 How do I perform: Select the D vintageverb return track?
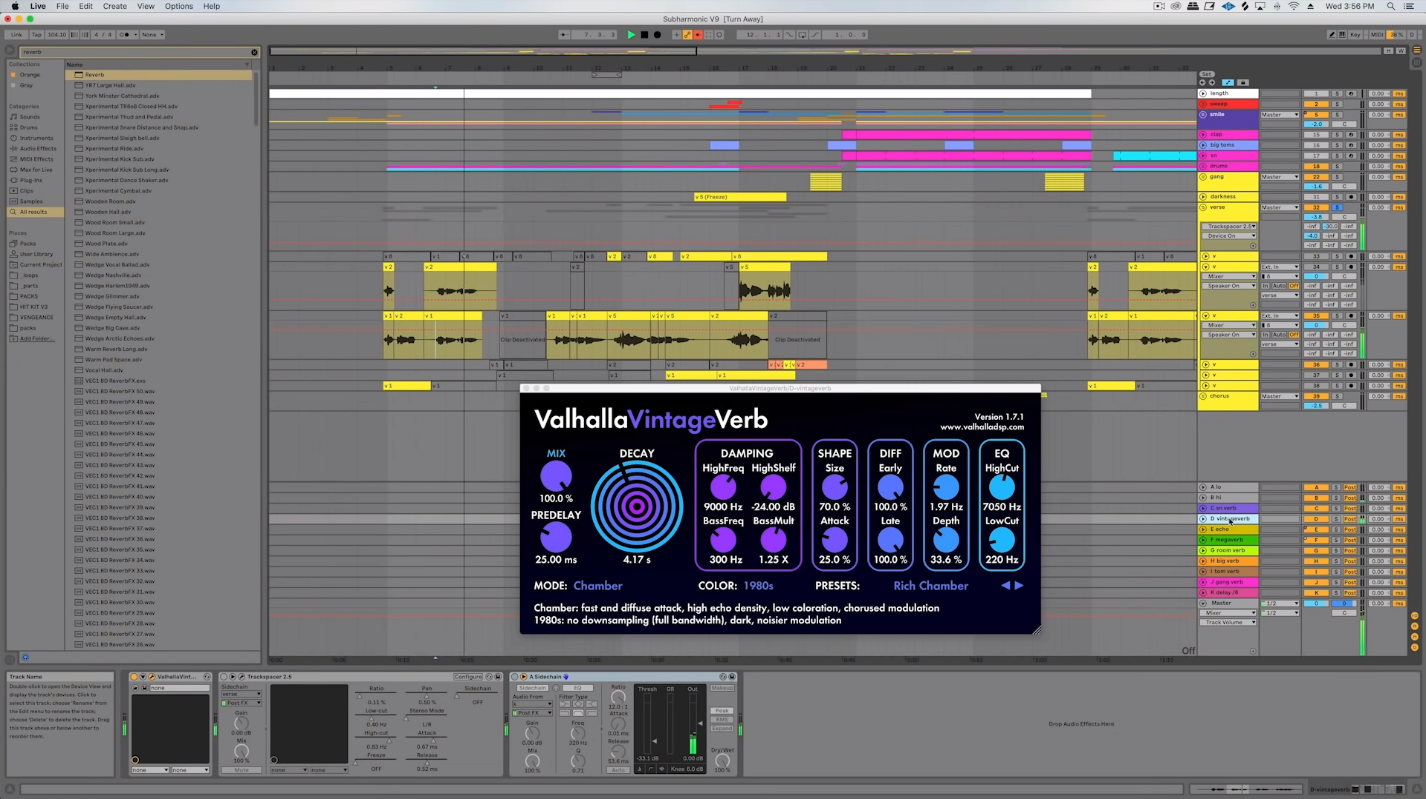coord(1229,519)
